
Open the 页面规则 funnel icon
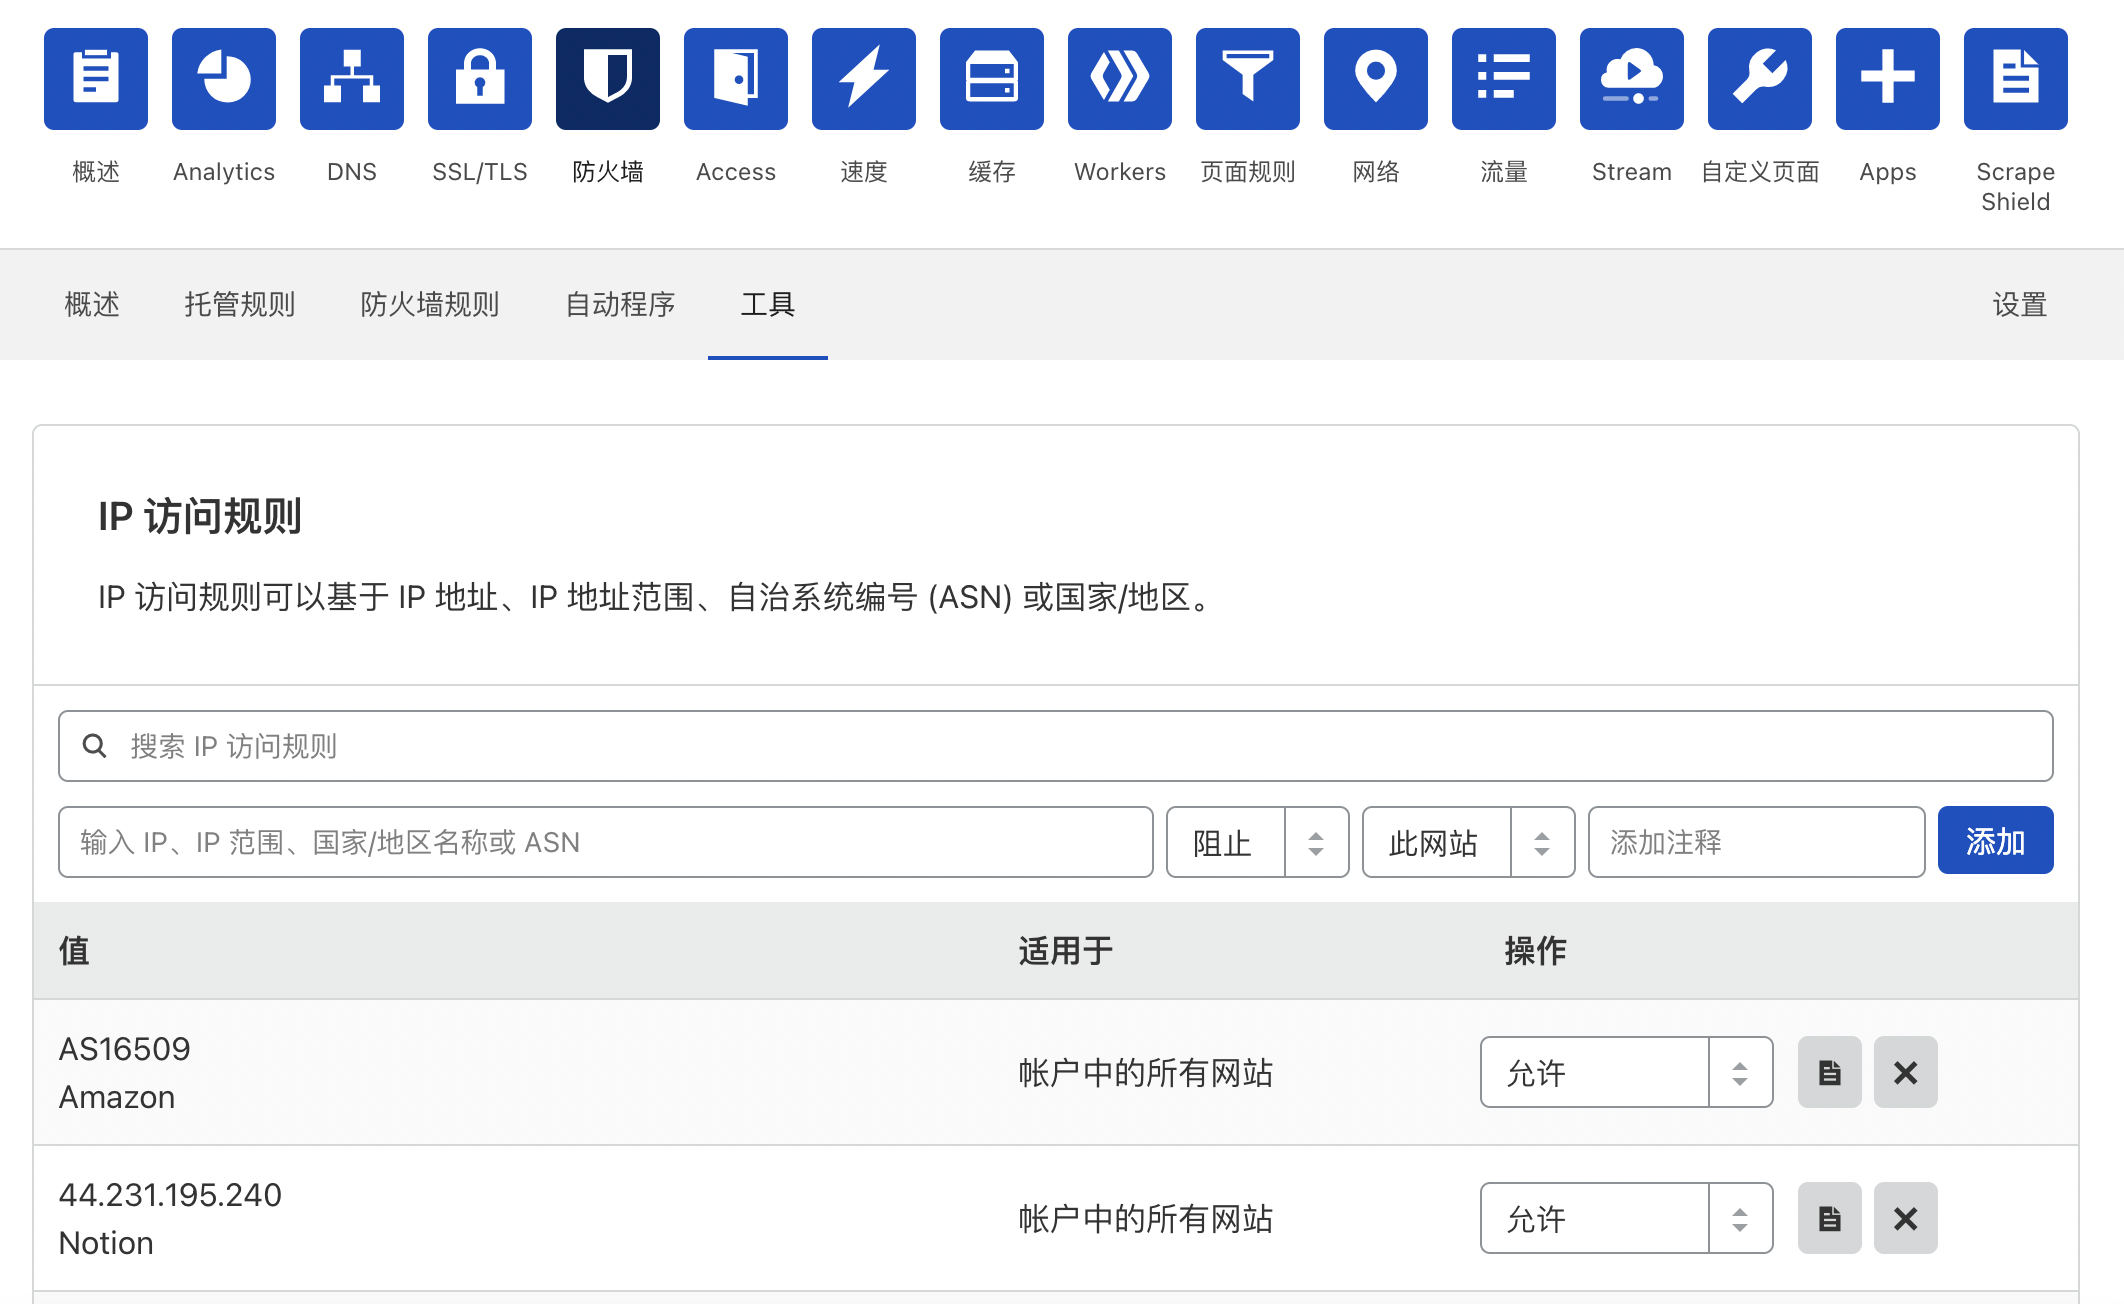click(x=1248, y=79)
